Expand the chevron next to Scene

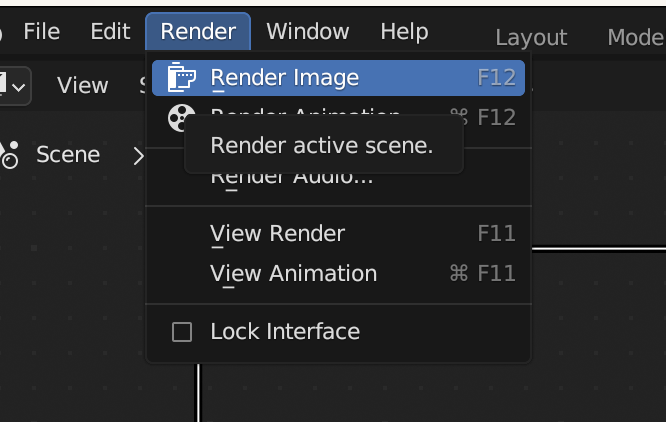click(139, 155)
